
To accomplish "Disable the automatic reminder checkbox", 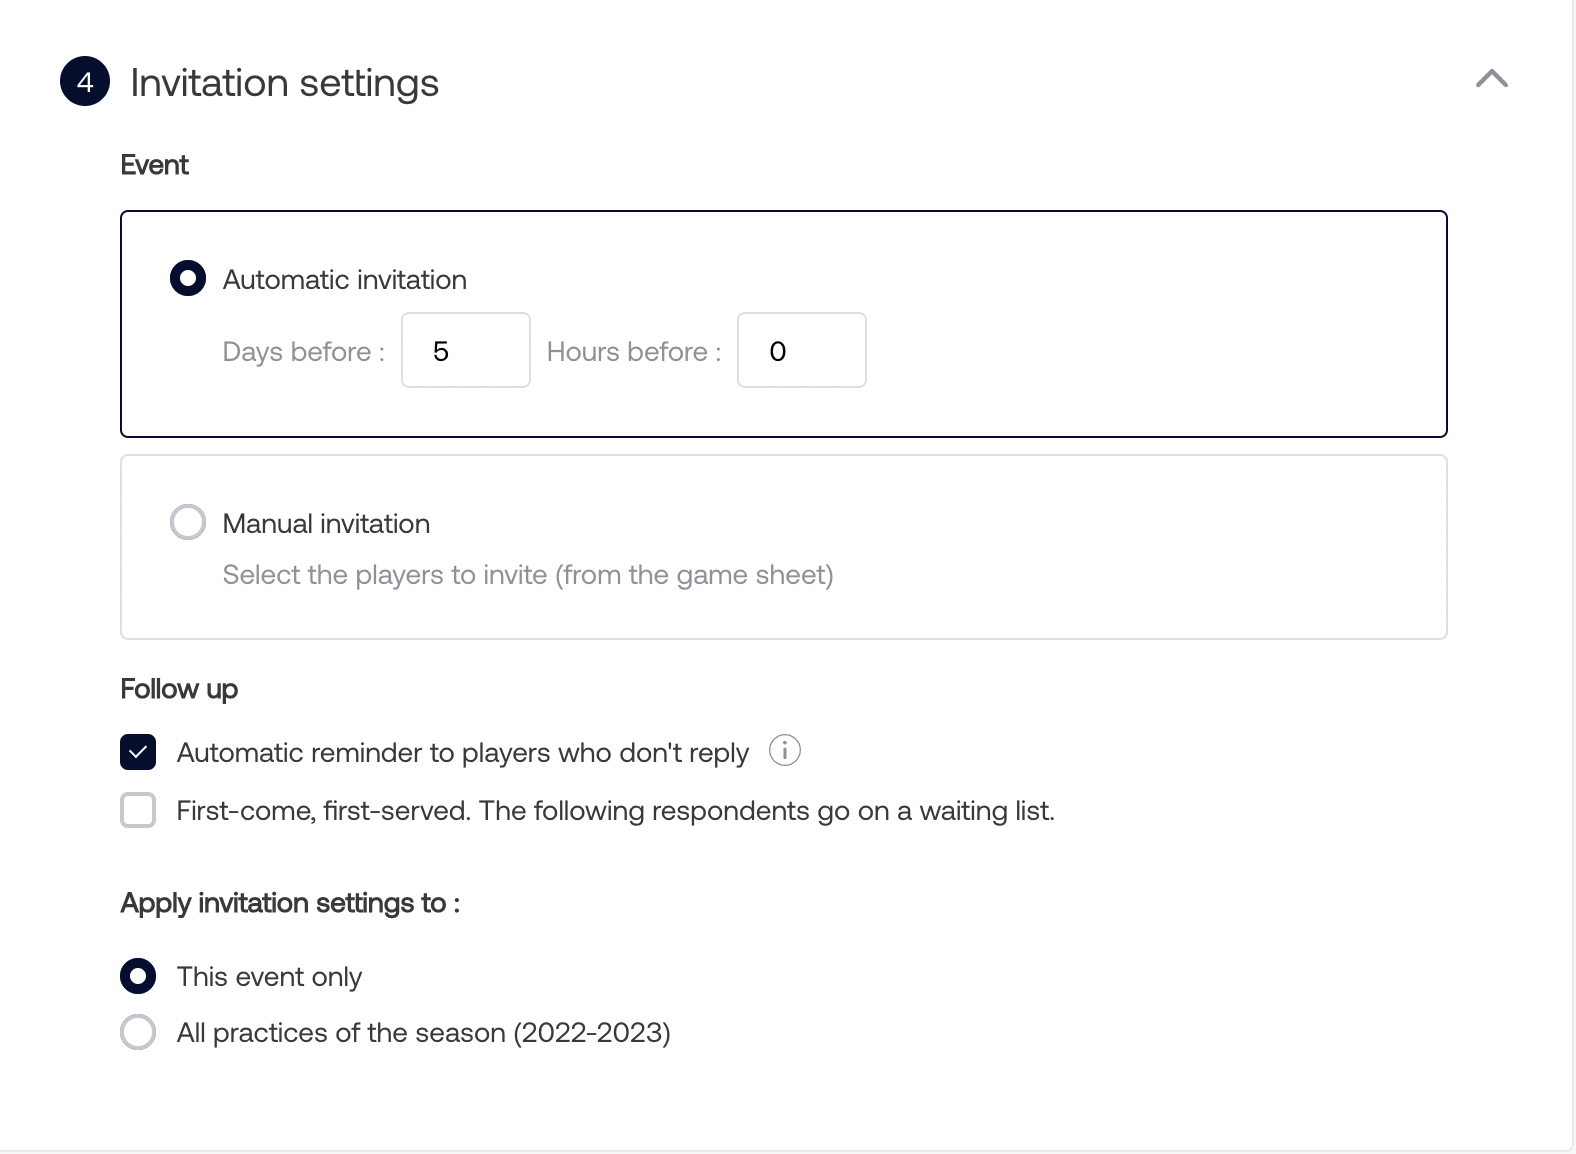I will point(138,752).
